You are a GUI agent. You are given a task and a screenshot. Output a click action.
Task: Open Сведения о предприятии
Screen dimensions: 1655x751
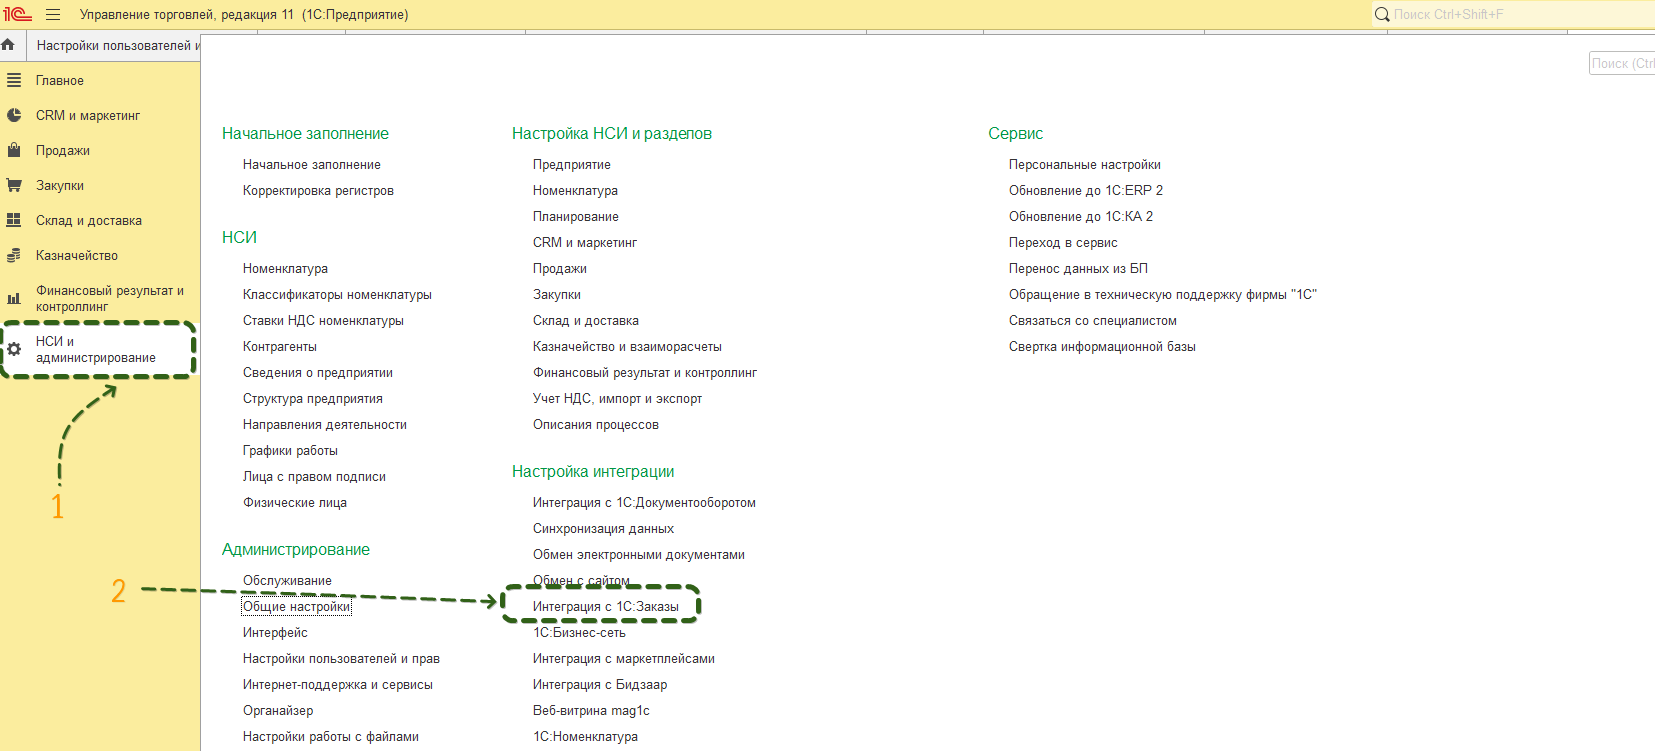(318, 372)
